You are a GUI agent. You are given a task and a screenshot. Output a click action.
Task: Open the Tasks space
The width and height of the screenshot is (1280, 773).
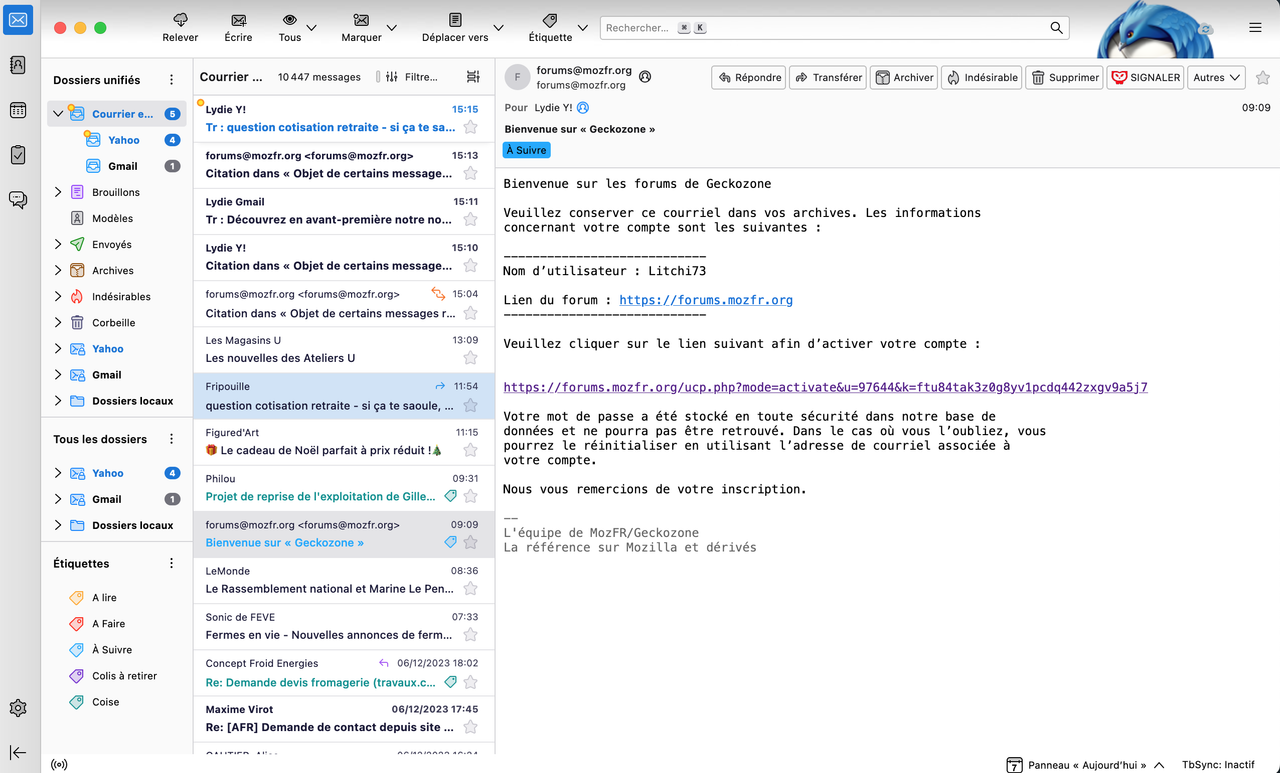[18, 155]
